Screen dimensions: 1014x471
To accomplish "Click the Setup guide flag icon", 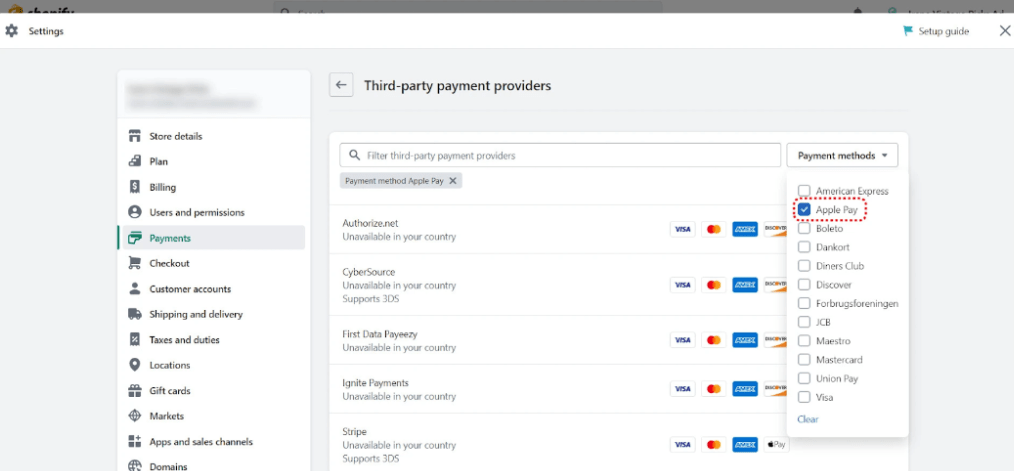I will [x=908, y=31].
